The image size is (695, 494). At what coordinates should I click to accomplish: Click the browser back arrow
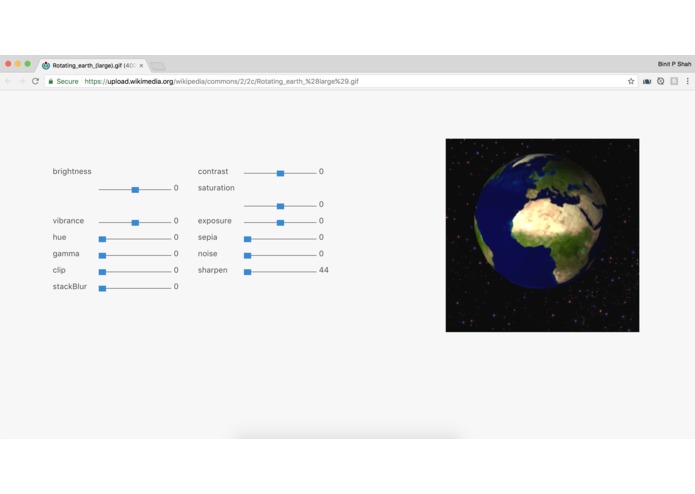click(8, 81)
